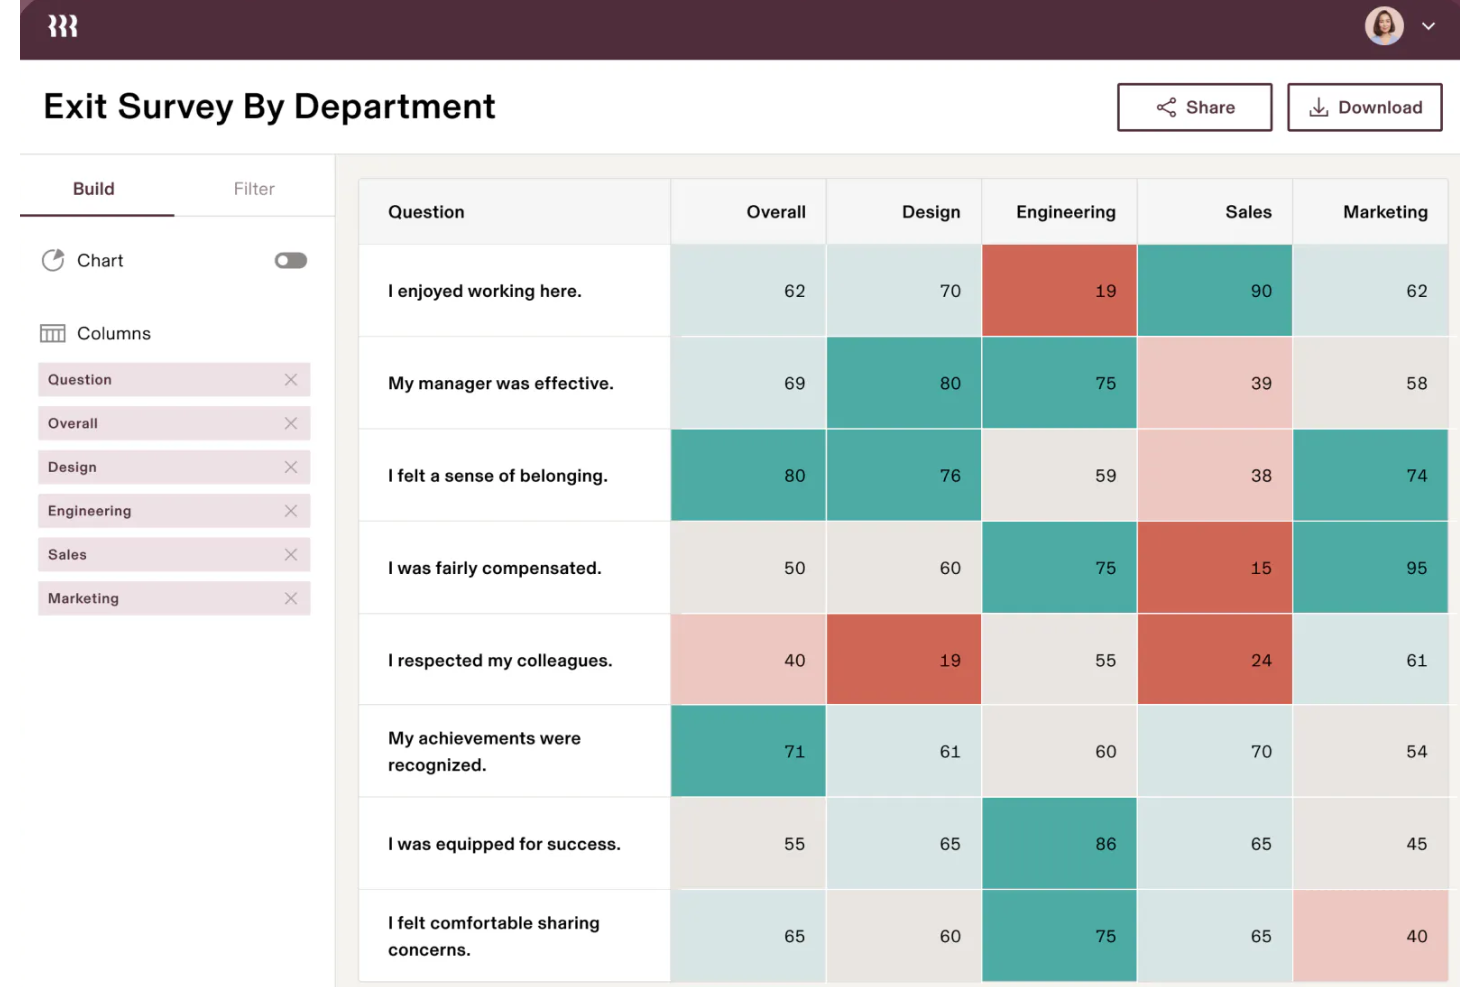Click the Chart label in Build panel

coord(100,261)
